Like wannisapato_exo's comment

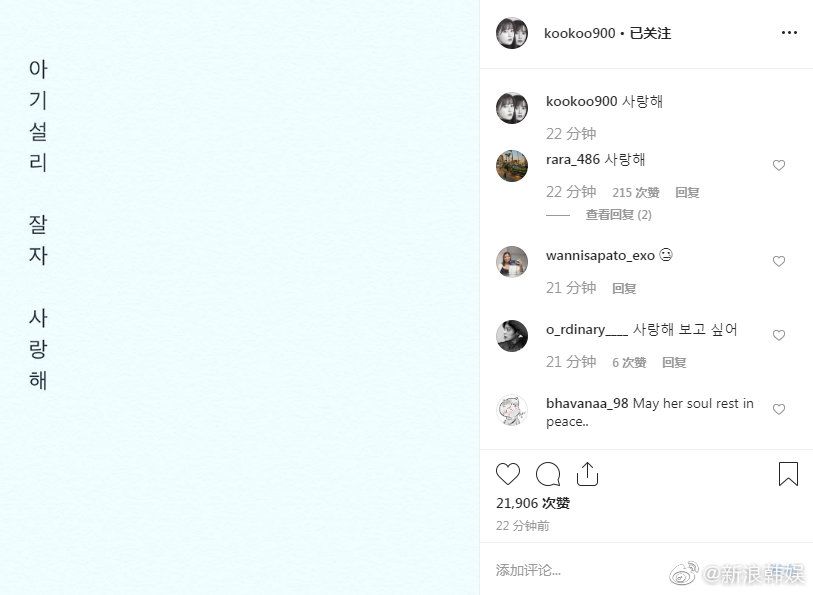pyautogui.click(x=779, y=261)
